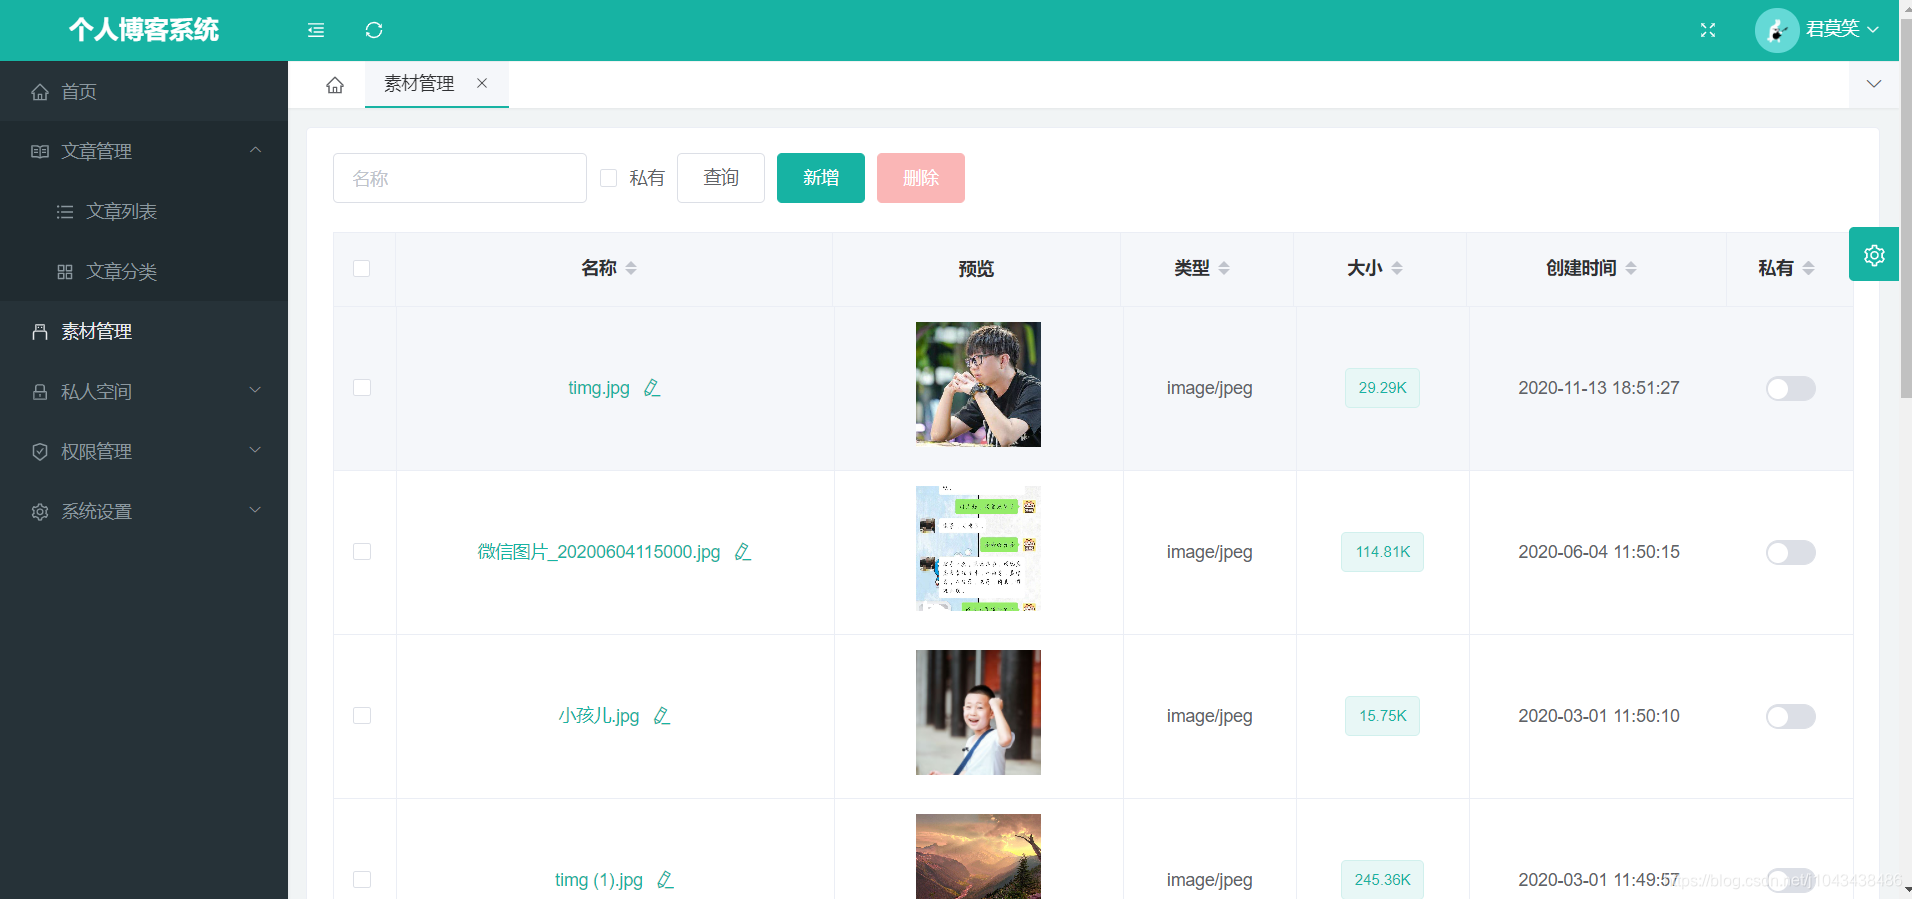This screenshot has width=1912, height=899.
Task: Tick the 私有 filter checkbox
Action: click(608, 178)
